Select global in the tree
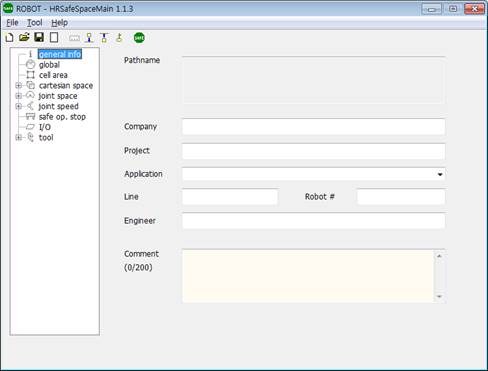 [49, 65]
